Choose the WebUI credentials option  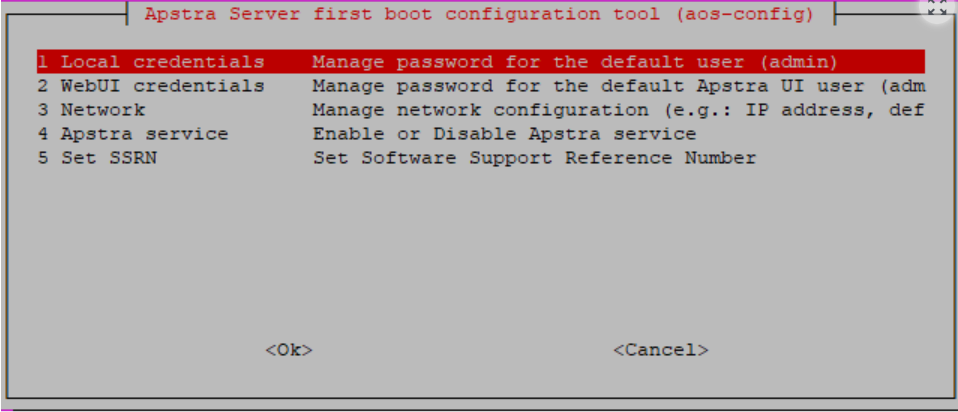click(x=162, y=86)
